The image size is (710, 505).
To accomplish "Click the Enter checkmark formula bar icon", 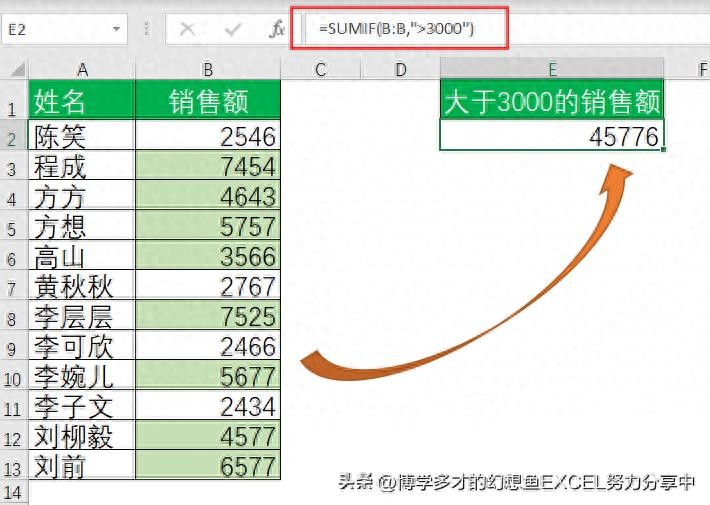I will point(232,29).
